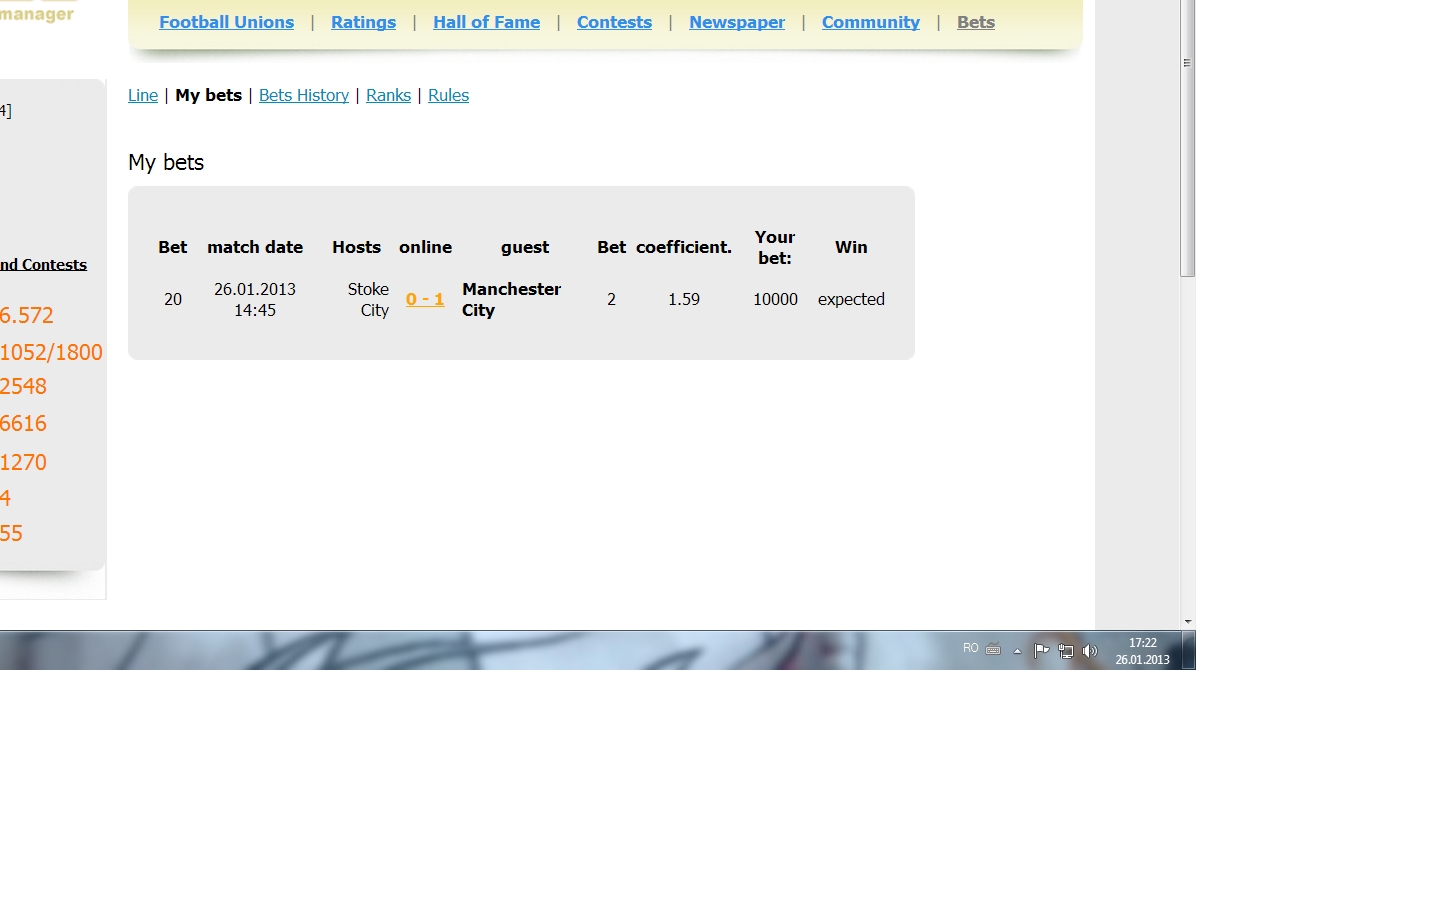
Task: Click the volume speaker tray icon
Action: pos(1089,651)
